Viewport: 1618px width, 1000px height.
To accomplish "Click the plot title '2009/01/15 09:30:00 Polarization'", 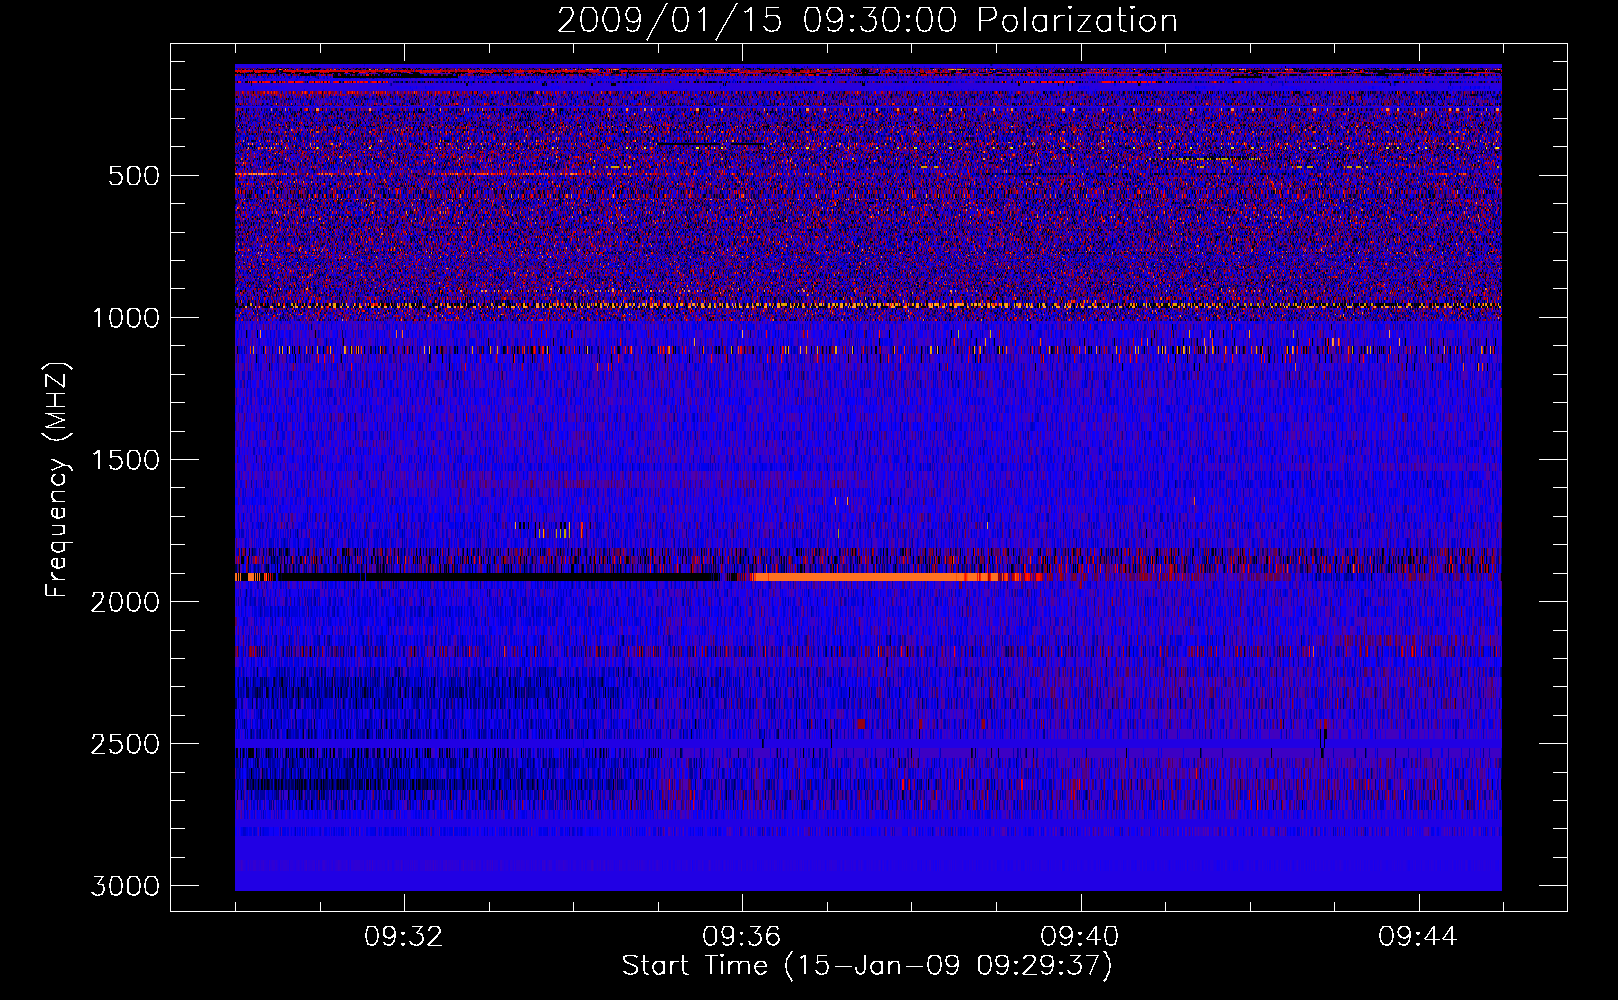I will tap(867, 20).
